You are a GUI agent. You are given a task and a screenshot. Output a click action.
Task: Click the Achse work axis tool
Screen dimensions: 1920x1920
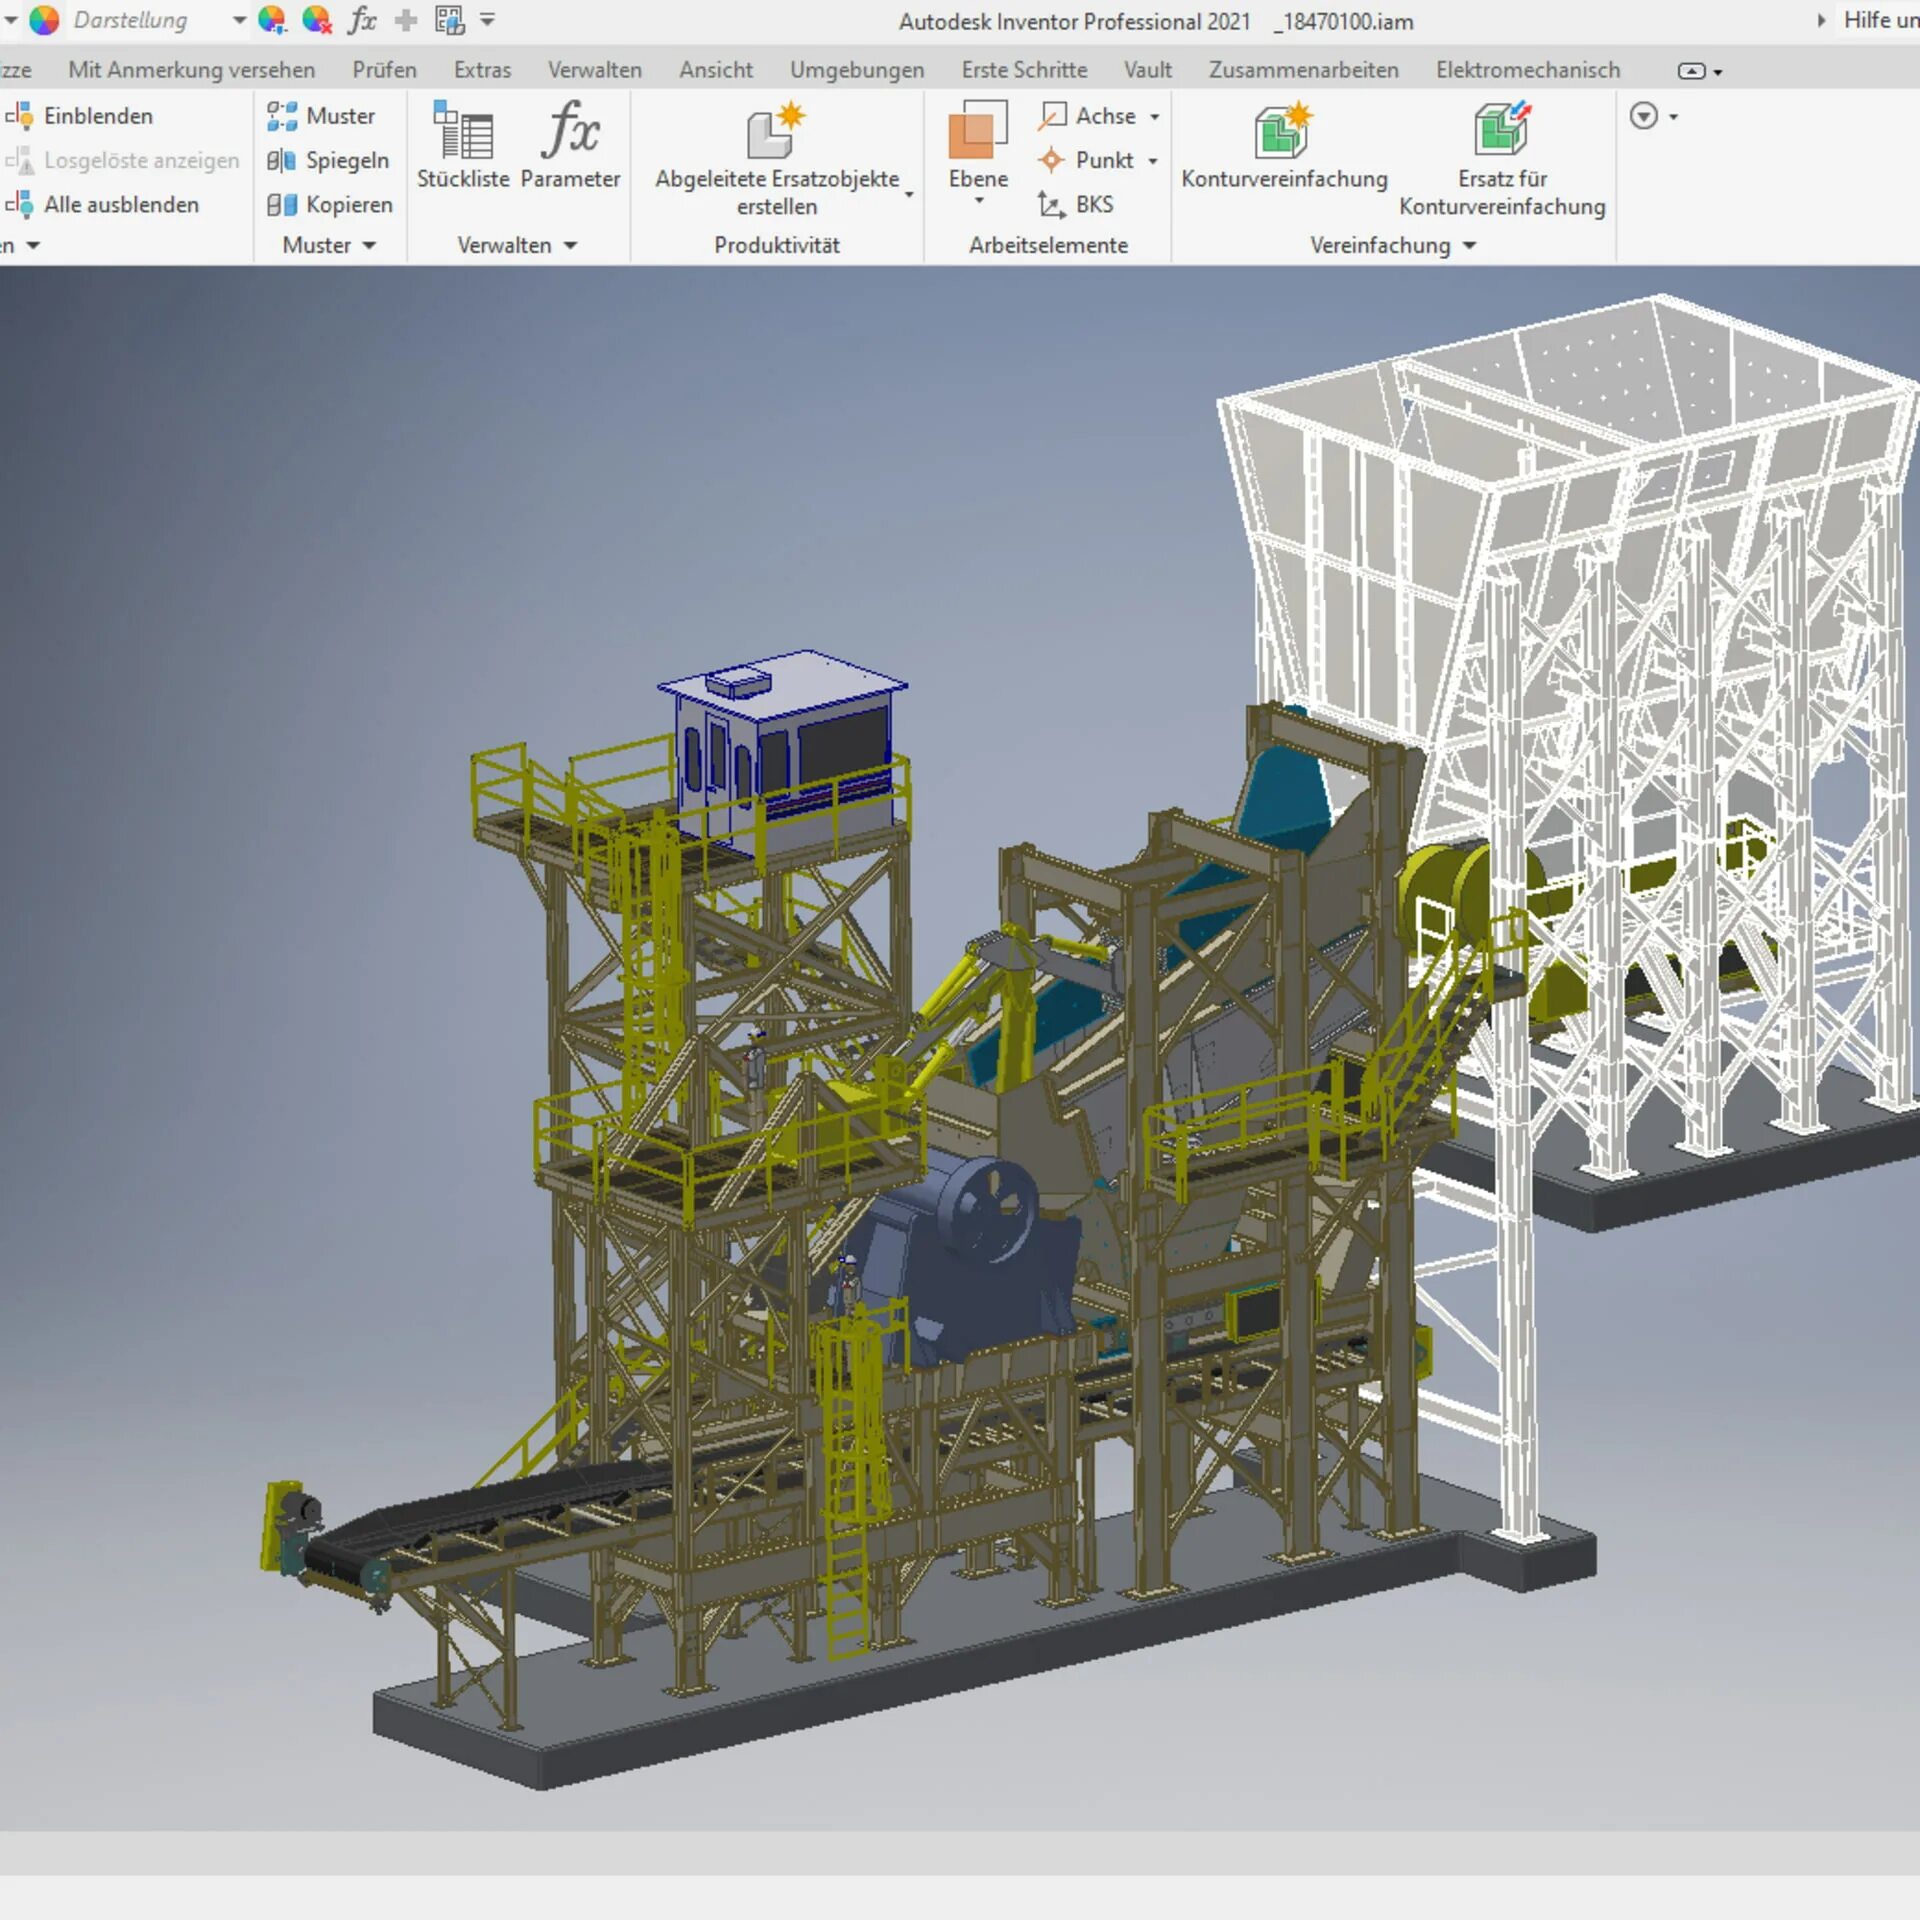(x=1088, y=116)
